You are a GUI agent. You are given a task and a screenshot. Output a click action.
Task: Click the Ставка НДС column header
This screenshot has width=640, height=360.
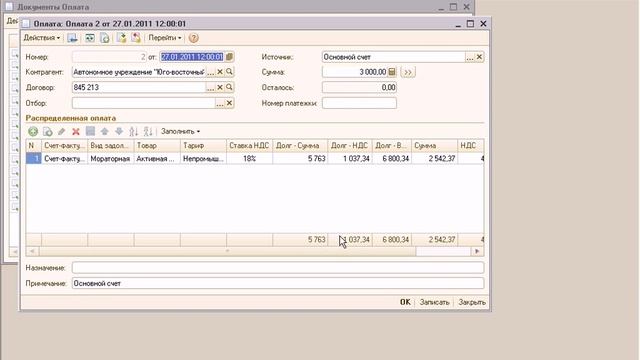[249, 146]
